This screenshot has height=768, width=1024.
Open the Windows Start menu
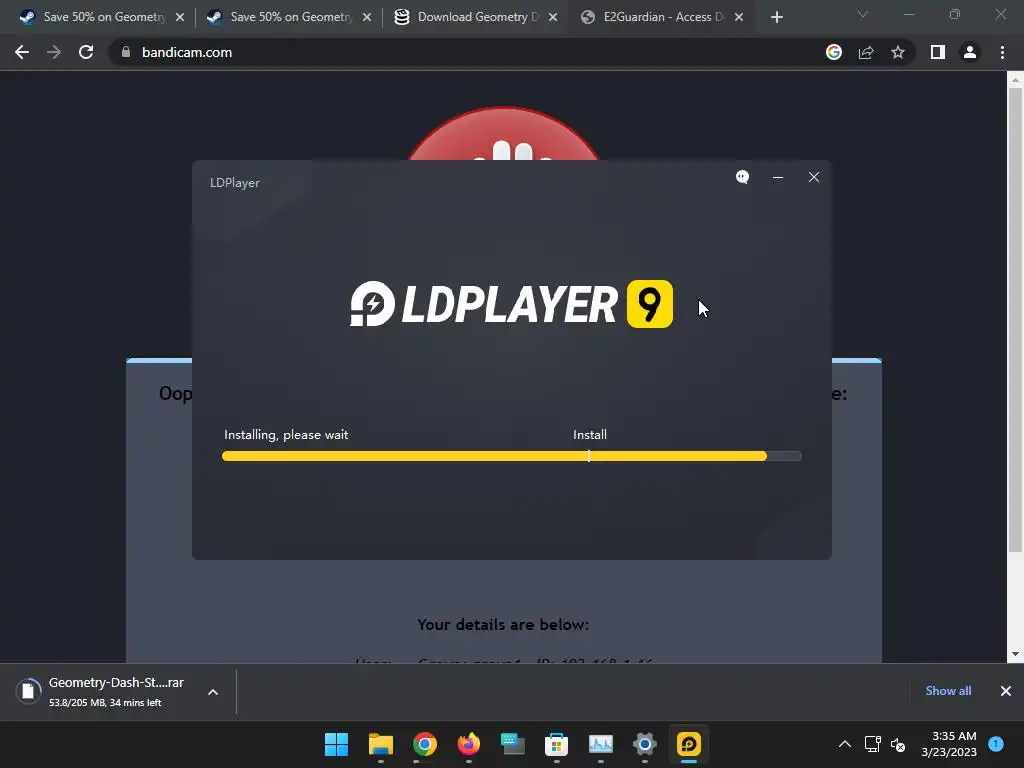[336, 744]
